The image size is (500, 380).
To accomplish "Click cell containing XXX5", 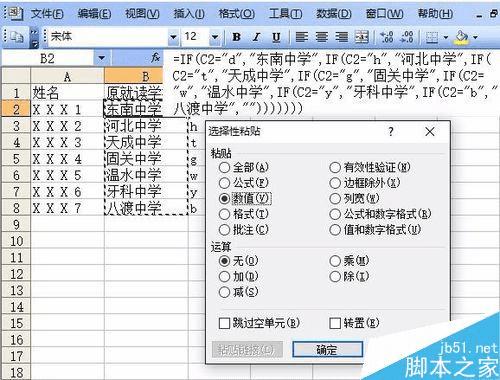I will click(67, 175).
